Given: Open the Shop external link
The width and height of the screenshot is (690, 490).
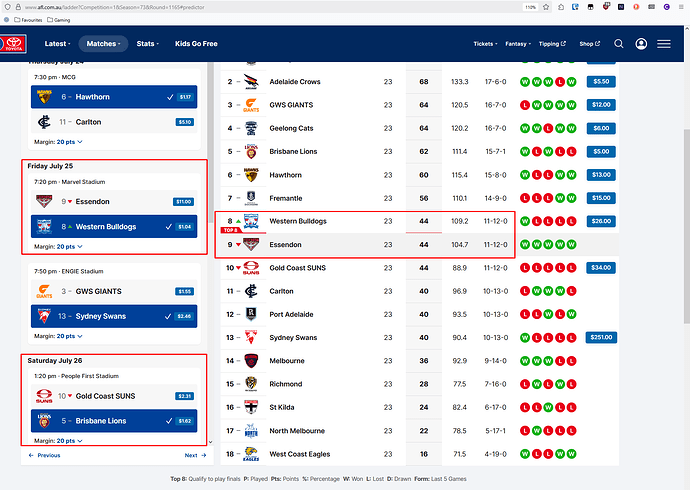Looking at the screenshot, I should [x=590, y=44].
